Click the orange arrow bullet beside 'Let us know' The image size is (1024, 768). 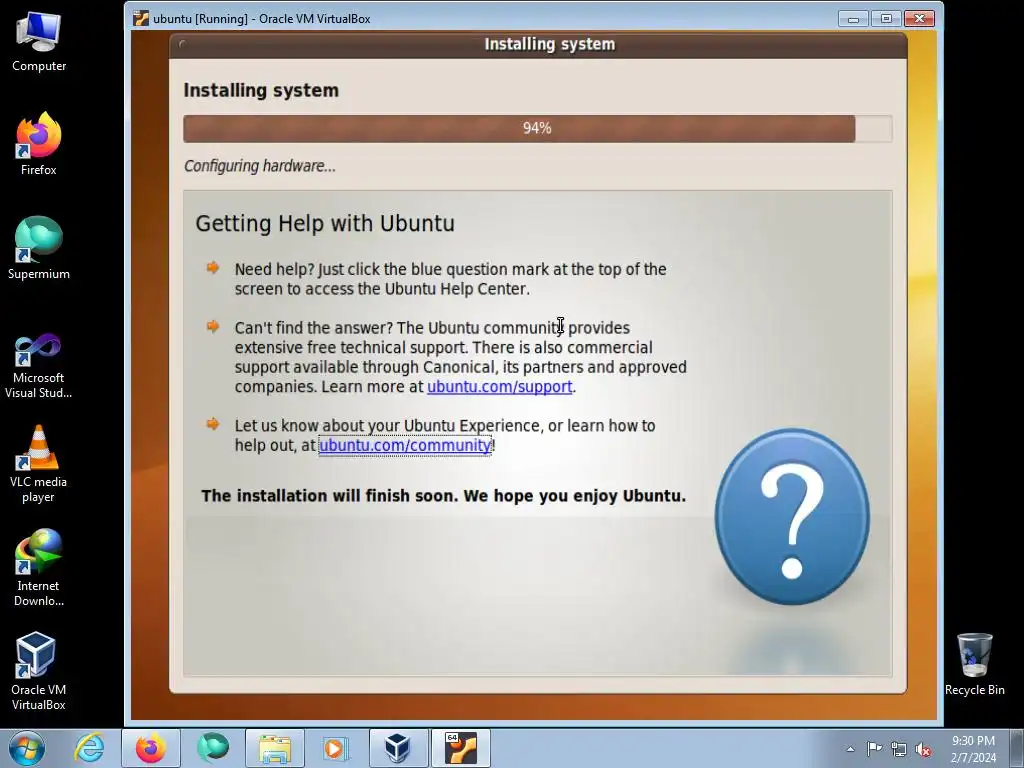point(213,424)
